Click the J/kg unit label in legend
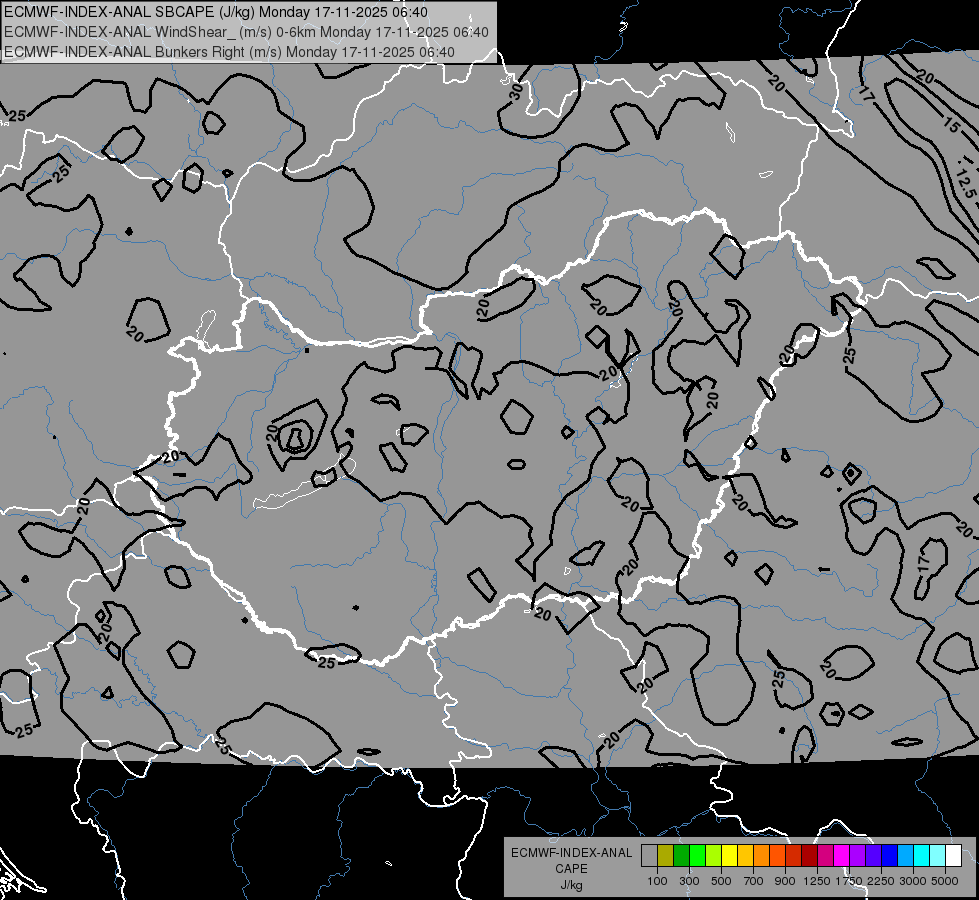The image size is (979, 900). point(571,885)
